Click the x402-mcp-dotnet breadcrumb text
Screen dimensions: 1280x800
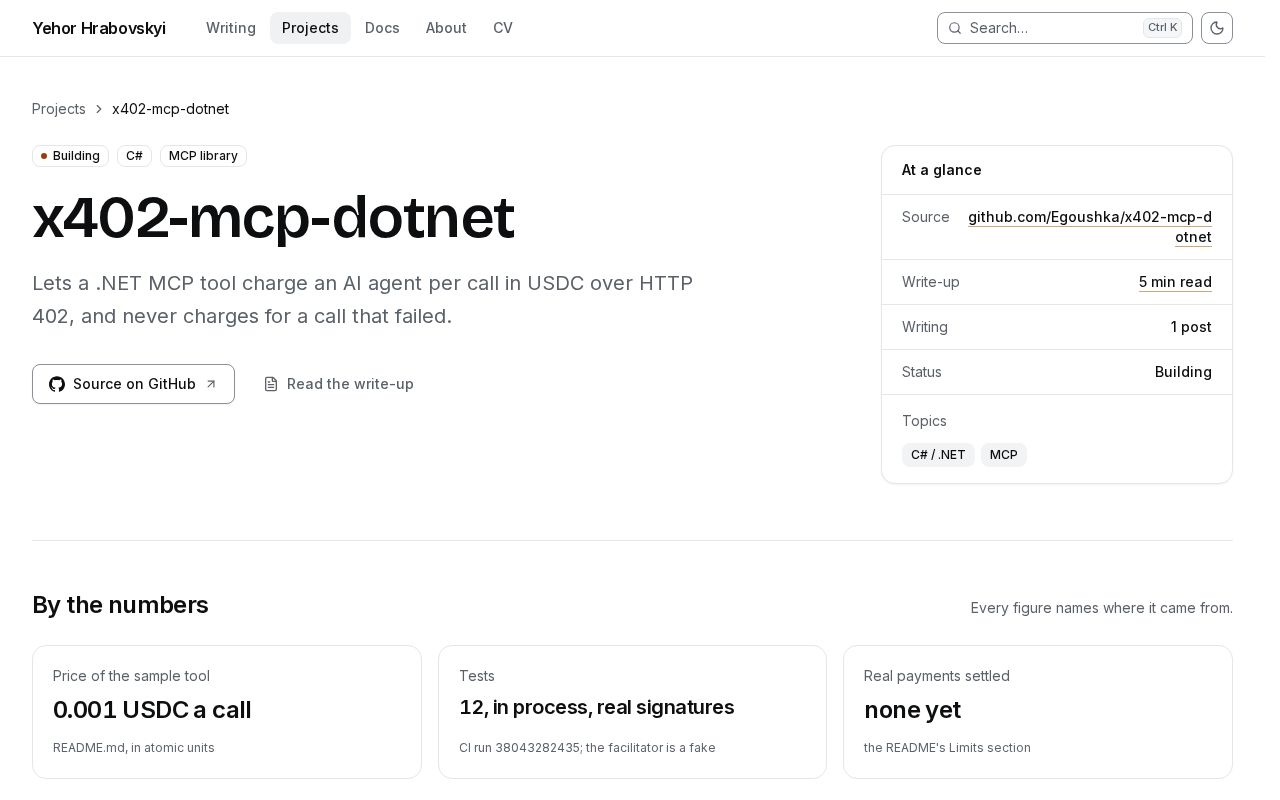tap(170, 109)
